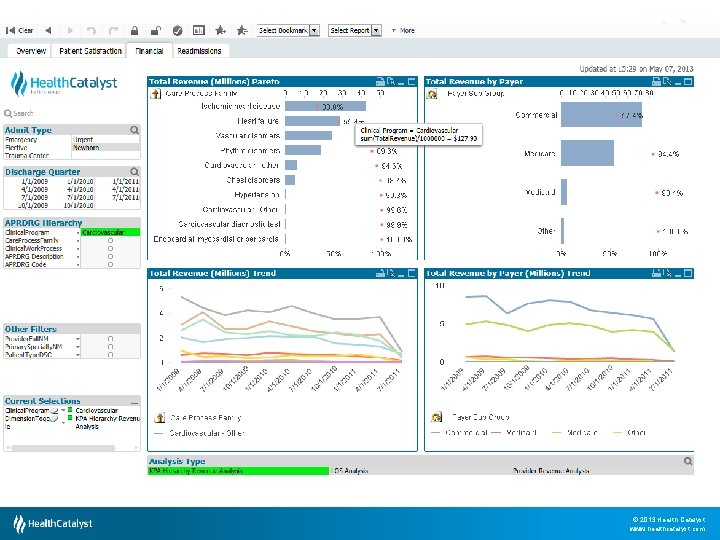Image resolution: width=720 pixels, height=540 pixels.
Task: Switch to the Patient Satisfaction tab
Action: [90, 51]
